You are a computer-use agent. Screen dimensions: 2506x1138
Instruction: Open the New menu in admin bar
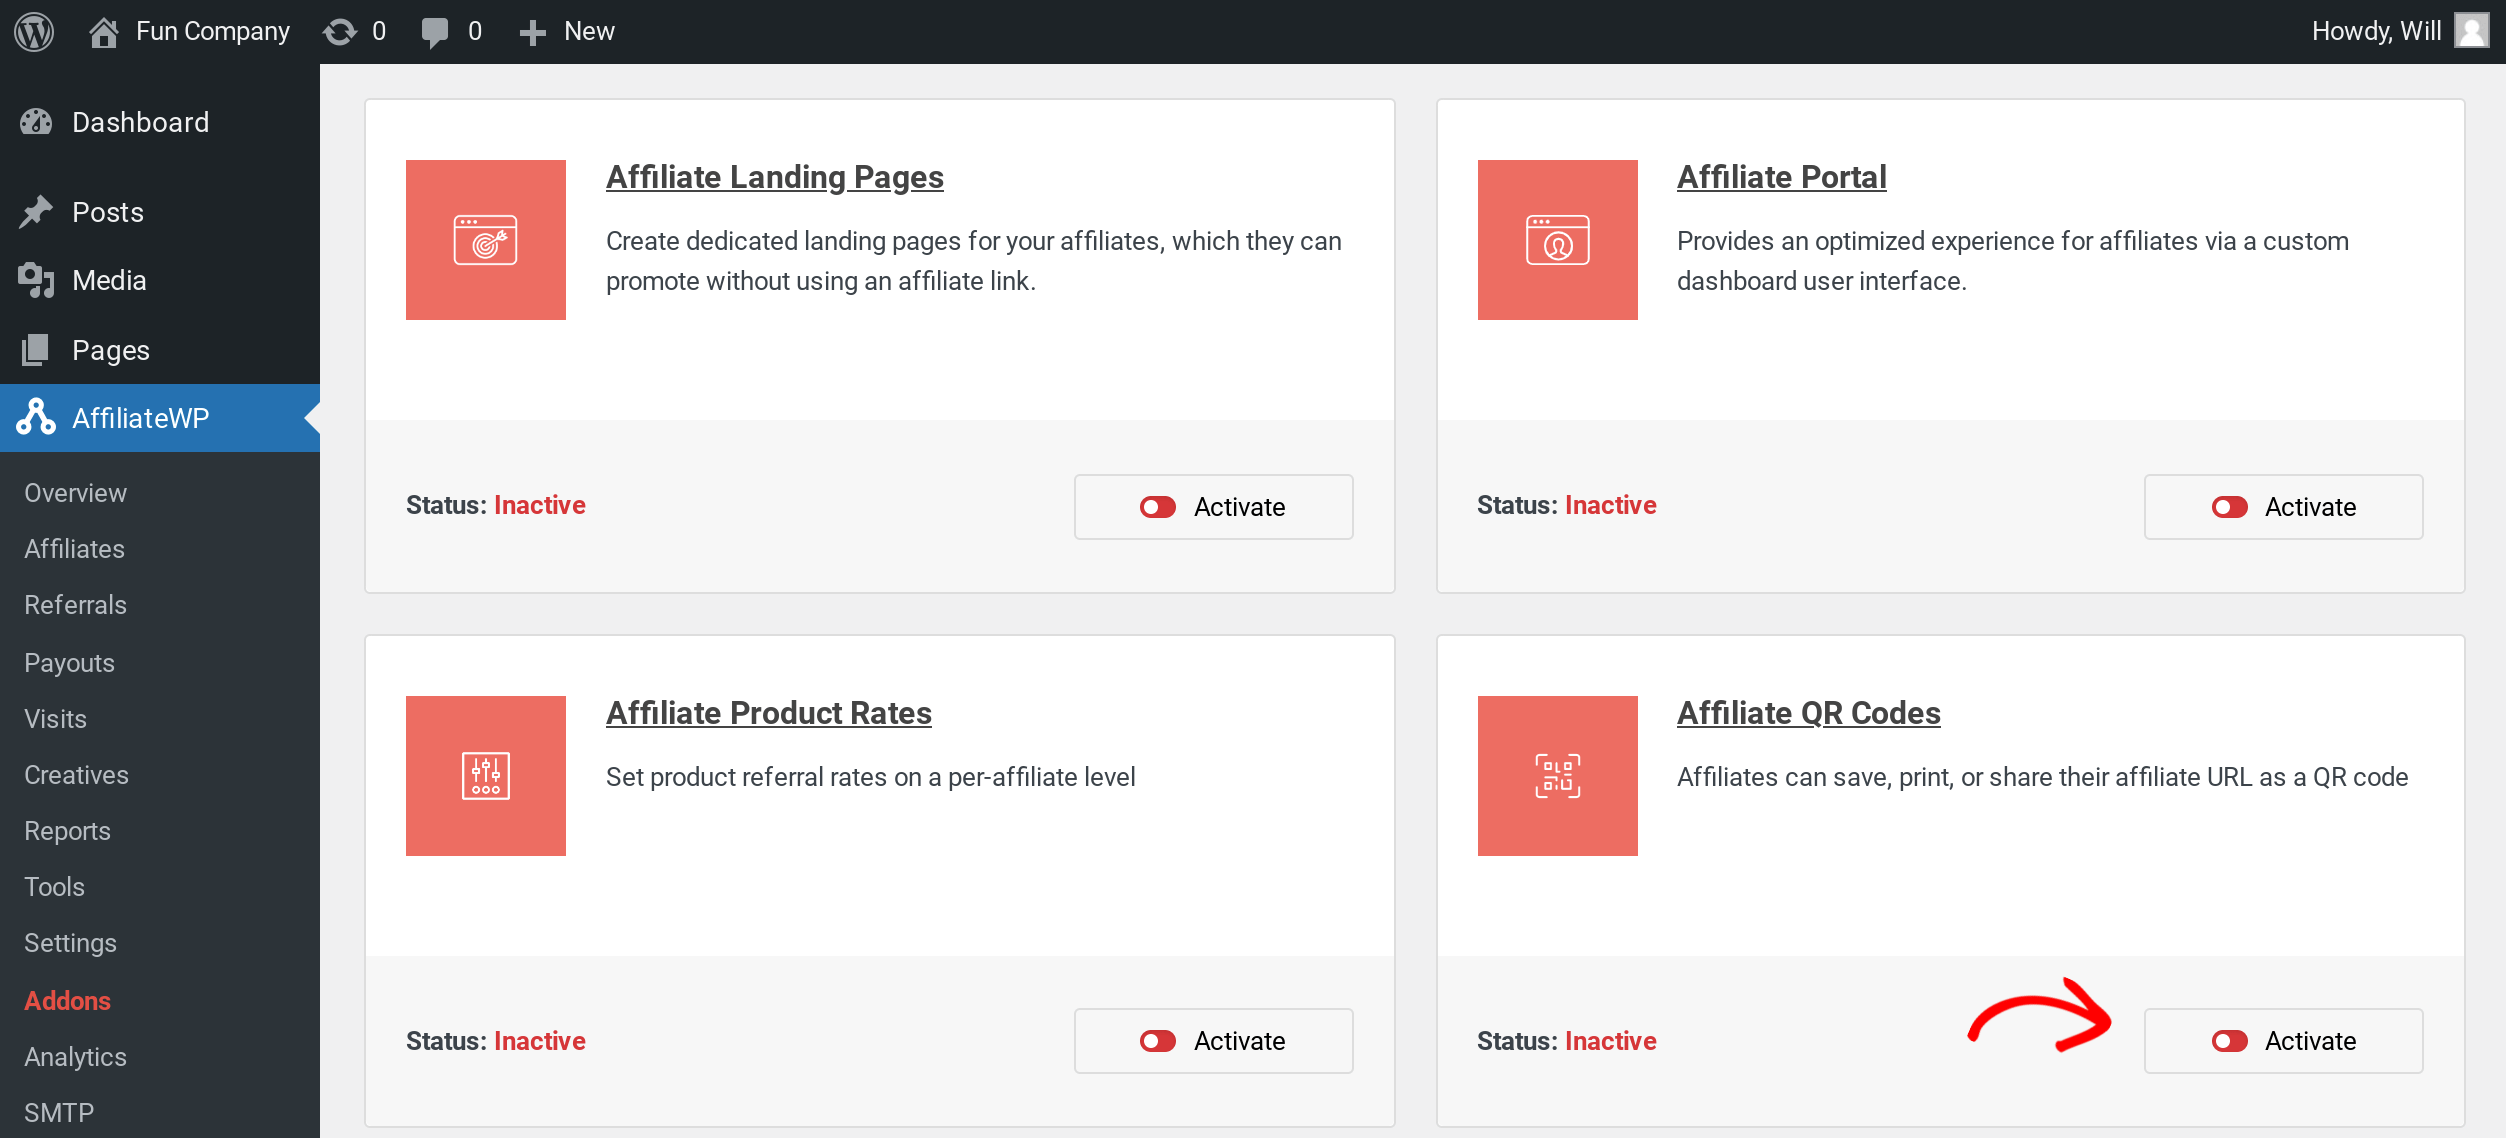click(x=566, y=31)
